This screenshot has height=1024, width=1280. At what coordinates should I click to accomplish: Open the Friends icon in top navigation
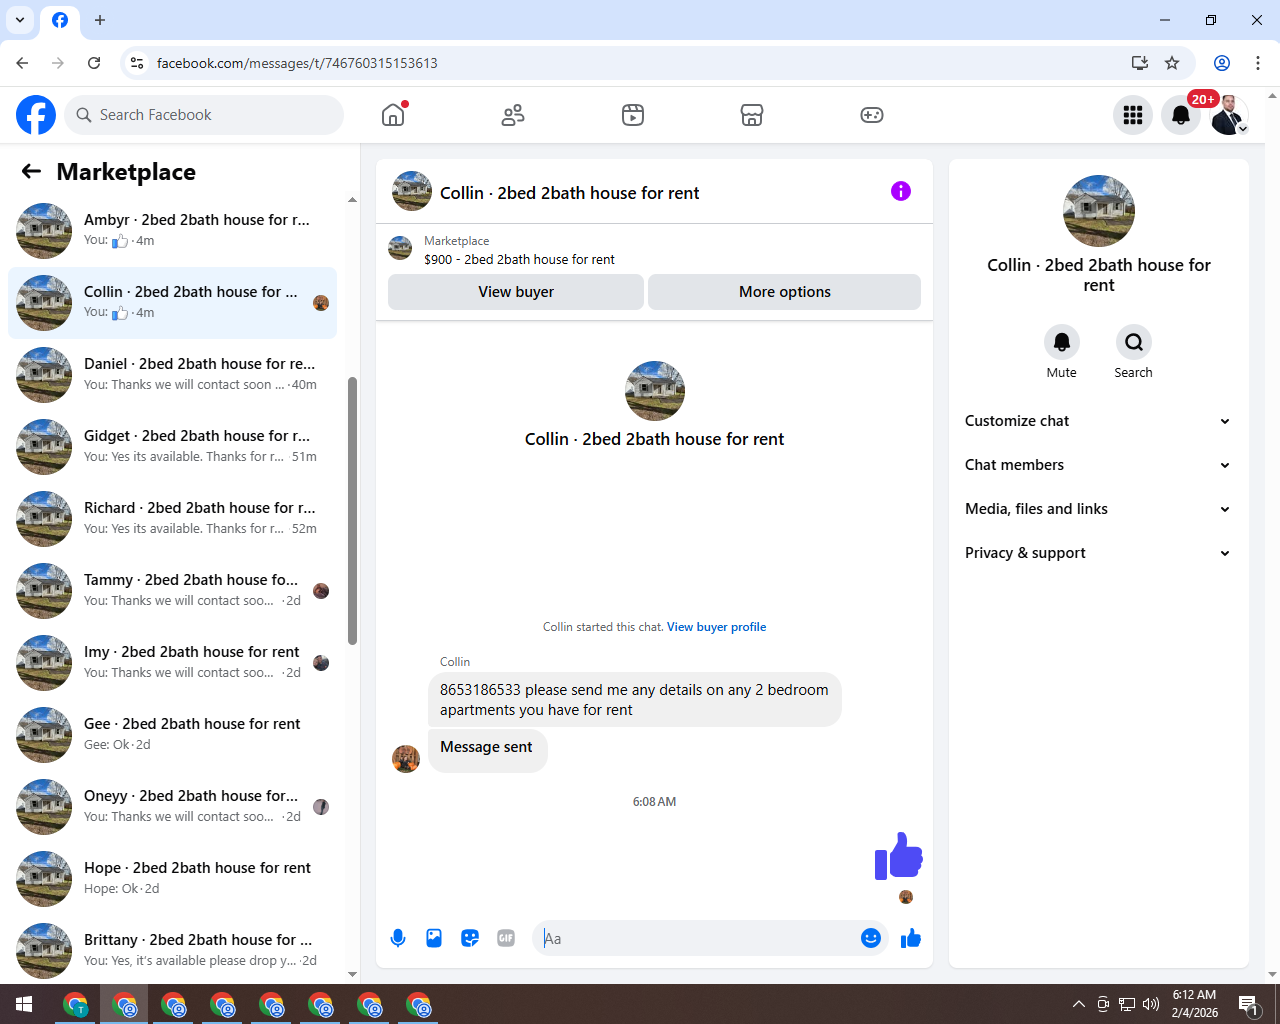(513, 115)
